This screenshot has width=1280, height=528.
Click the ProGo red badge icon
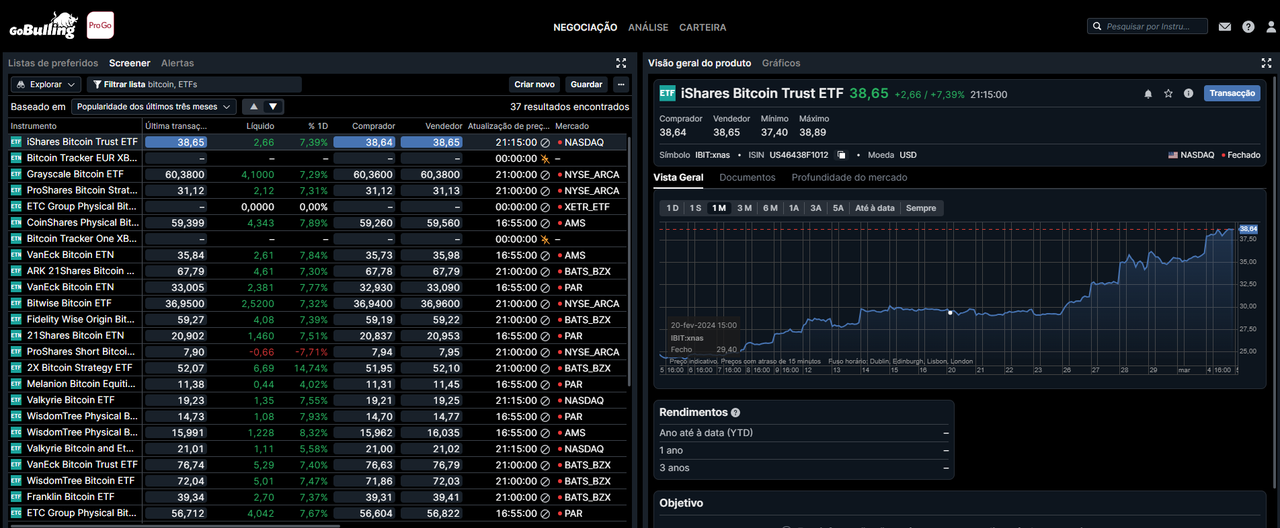[100, 25]
